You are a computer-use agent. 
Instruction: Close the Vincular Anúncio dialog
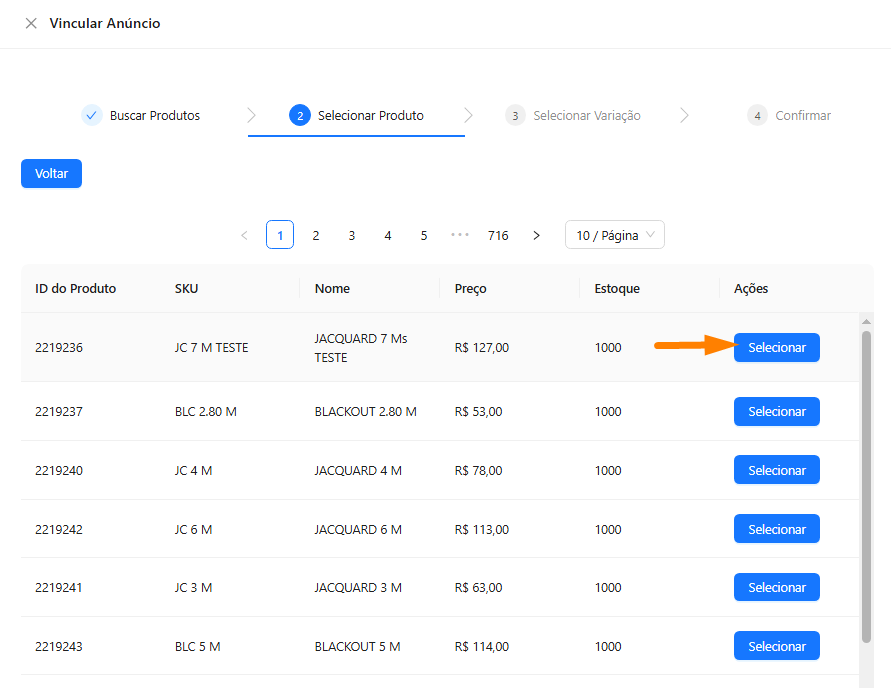(x=31, y=23)
